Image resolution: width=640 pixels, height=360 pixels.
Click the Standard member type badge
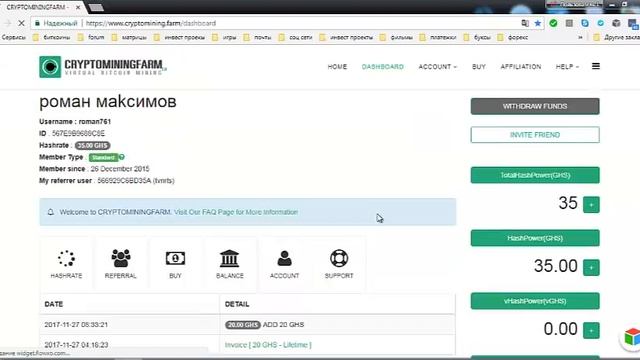pos(103,157)
